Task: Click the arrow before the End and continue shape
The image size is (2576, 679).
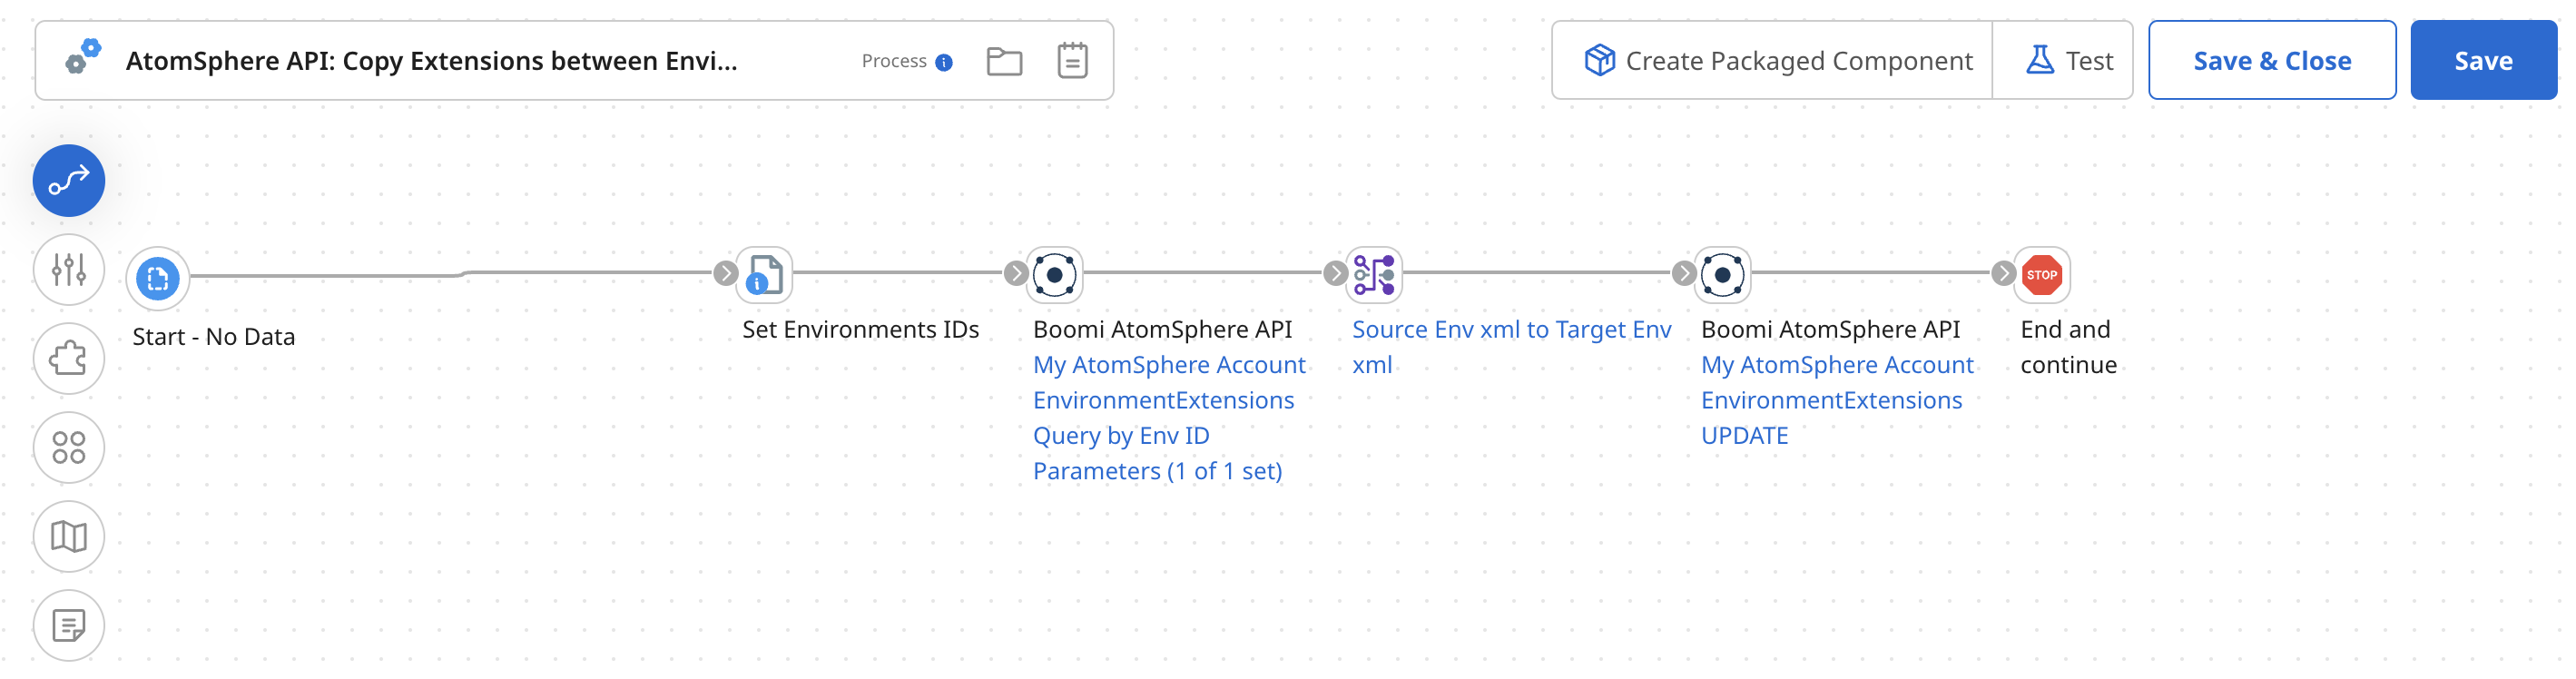Action: coord(2003,273)
